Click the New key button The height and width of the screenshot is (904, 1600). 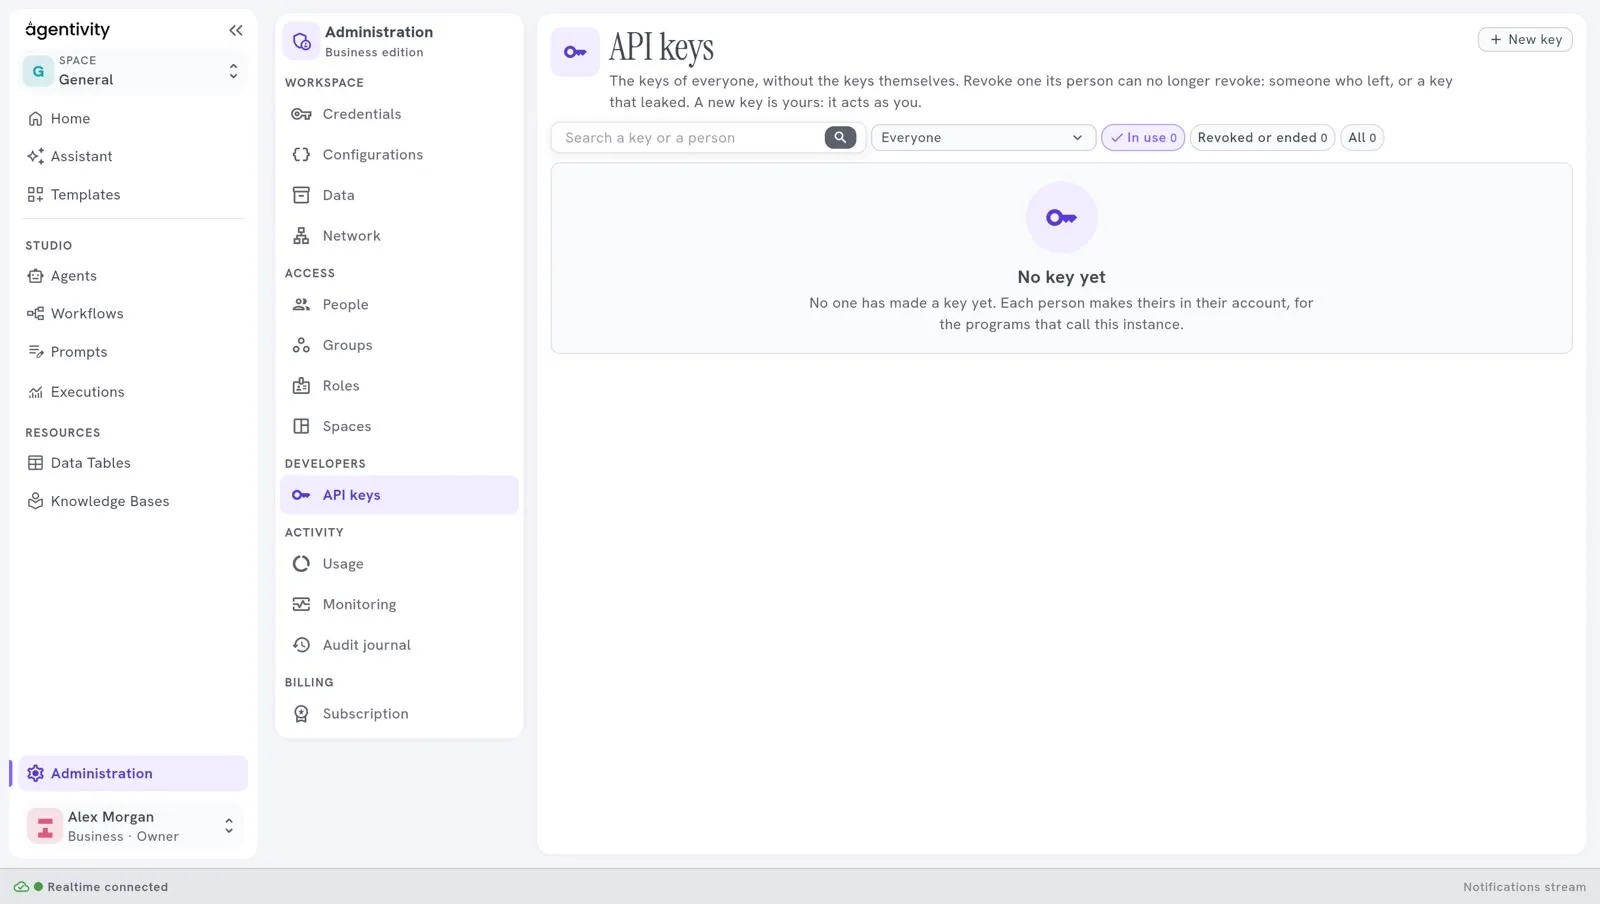(x=1525, y=40)
